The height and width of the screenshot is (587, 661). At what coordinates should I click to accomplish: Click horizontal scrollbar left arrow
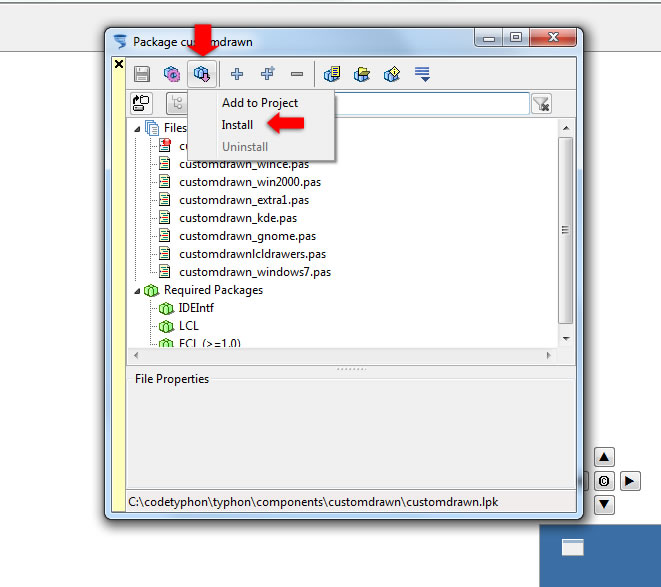coord(136,355)
